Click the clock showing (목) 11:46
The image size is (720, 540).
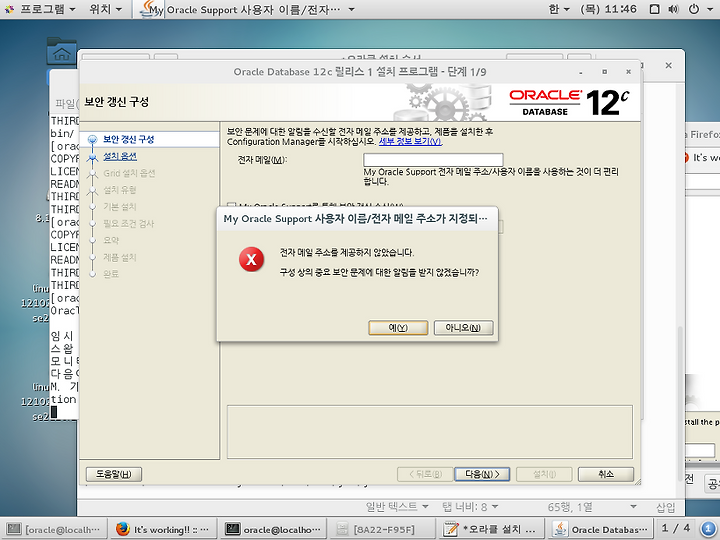pos(608,9)
